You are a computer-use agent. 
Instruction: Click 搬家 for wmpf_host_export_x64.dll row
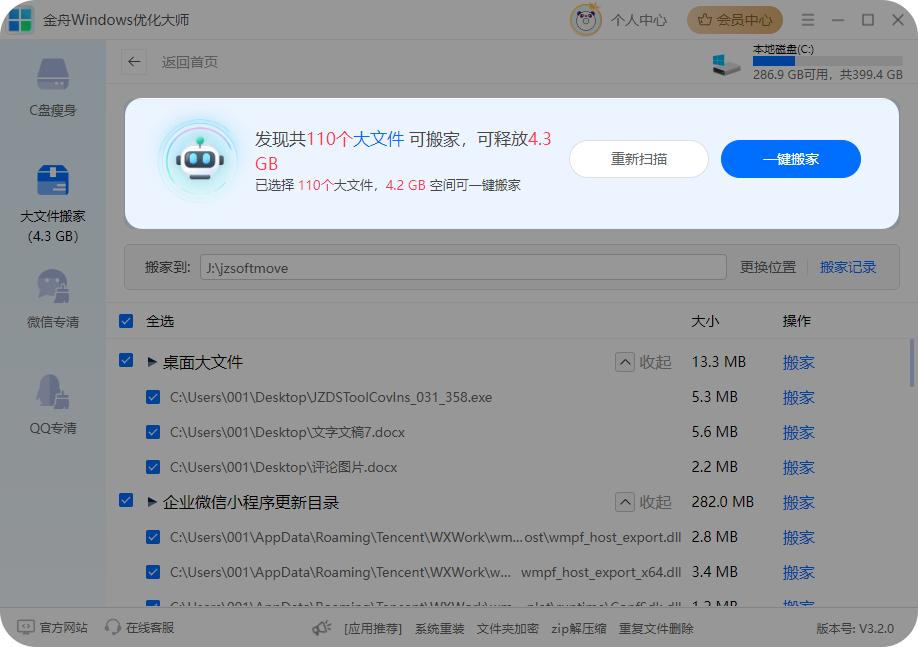[x=799, y=573]
